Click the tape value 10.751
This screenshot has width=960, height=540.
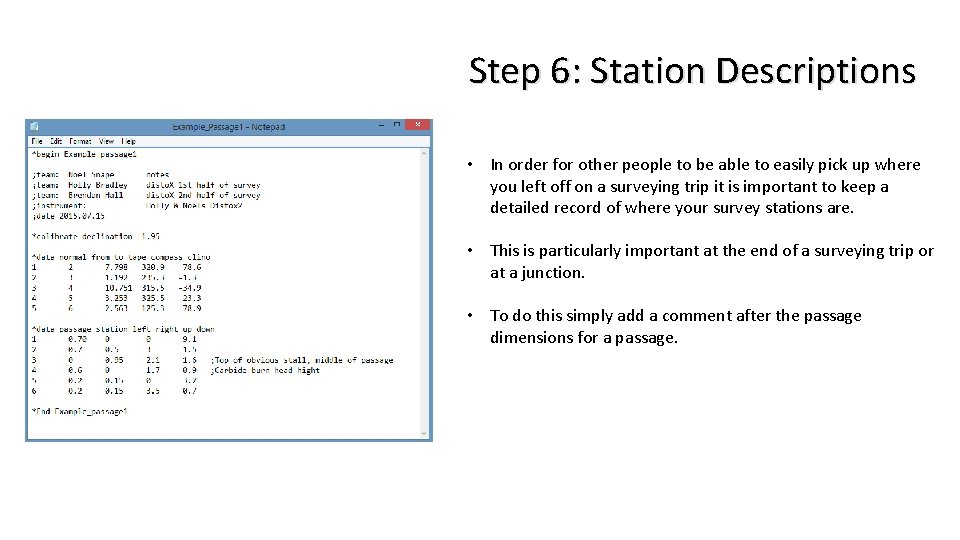118,288
